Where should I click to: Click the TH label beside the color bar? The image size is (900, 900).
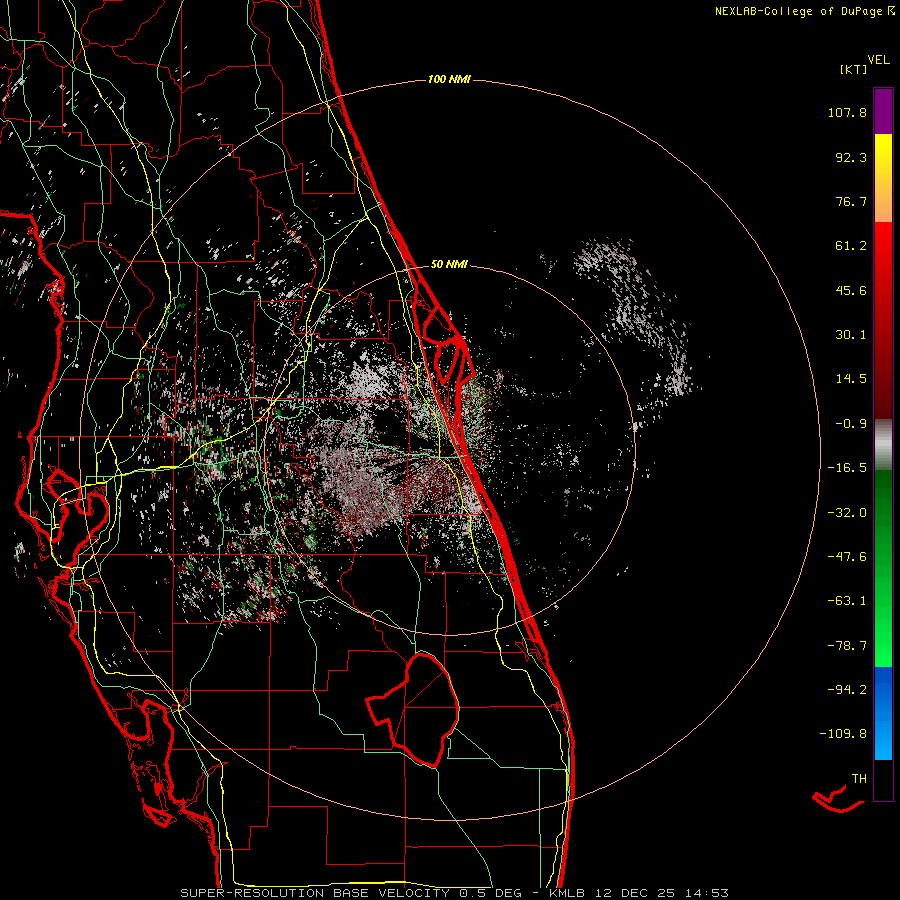(x=859, y=779)
